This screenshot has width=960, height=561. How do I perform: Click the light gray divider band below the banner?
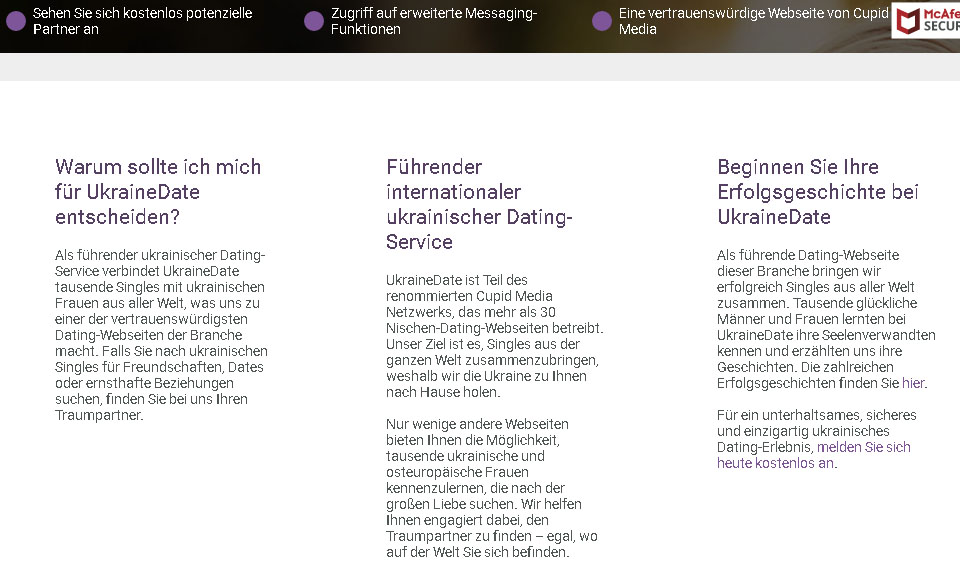tap(480, 67)
